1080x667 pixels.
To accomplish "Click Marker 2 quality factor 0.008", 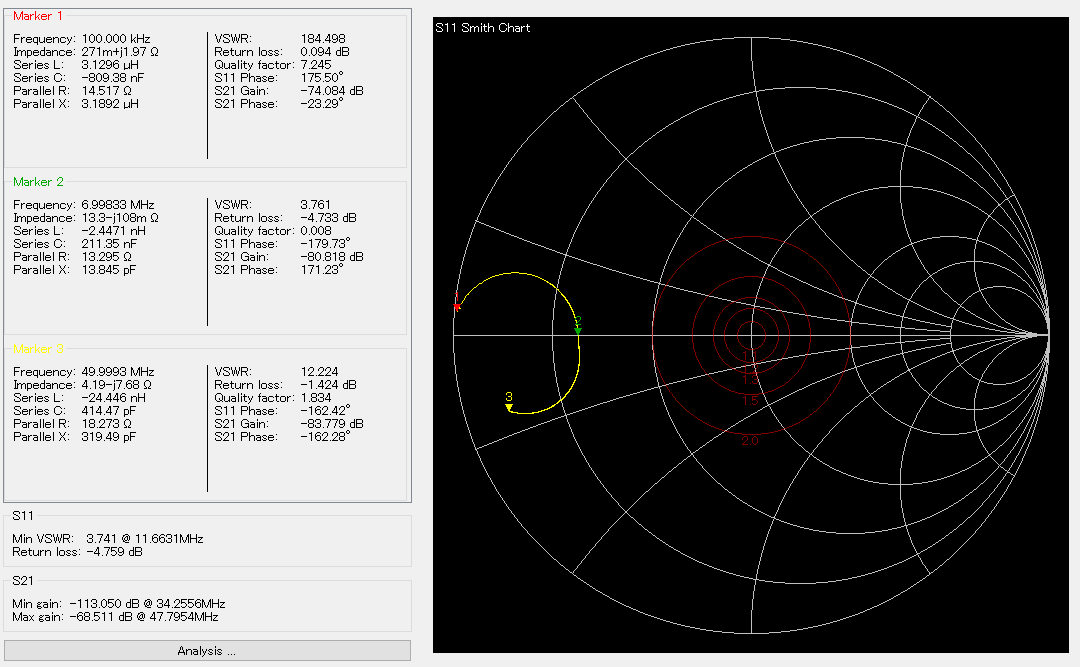I will click(316, 231).
